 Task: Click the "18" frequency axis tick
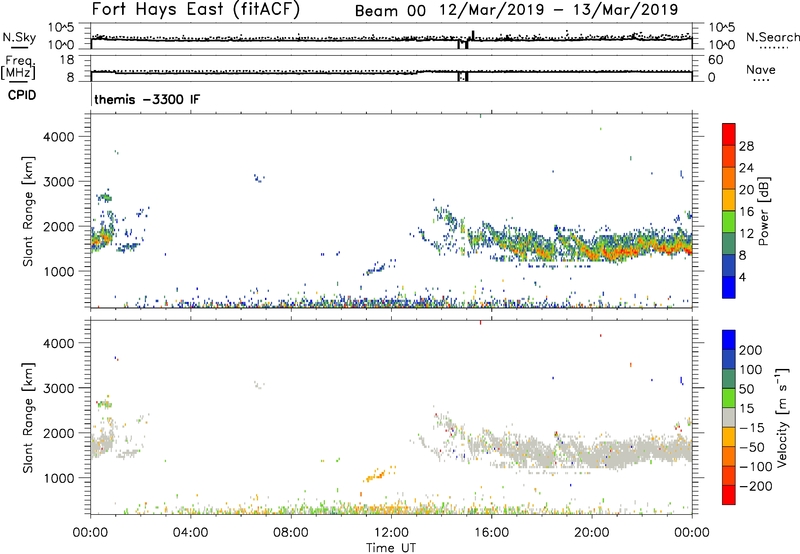[x=67, y=60]
